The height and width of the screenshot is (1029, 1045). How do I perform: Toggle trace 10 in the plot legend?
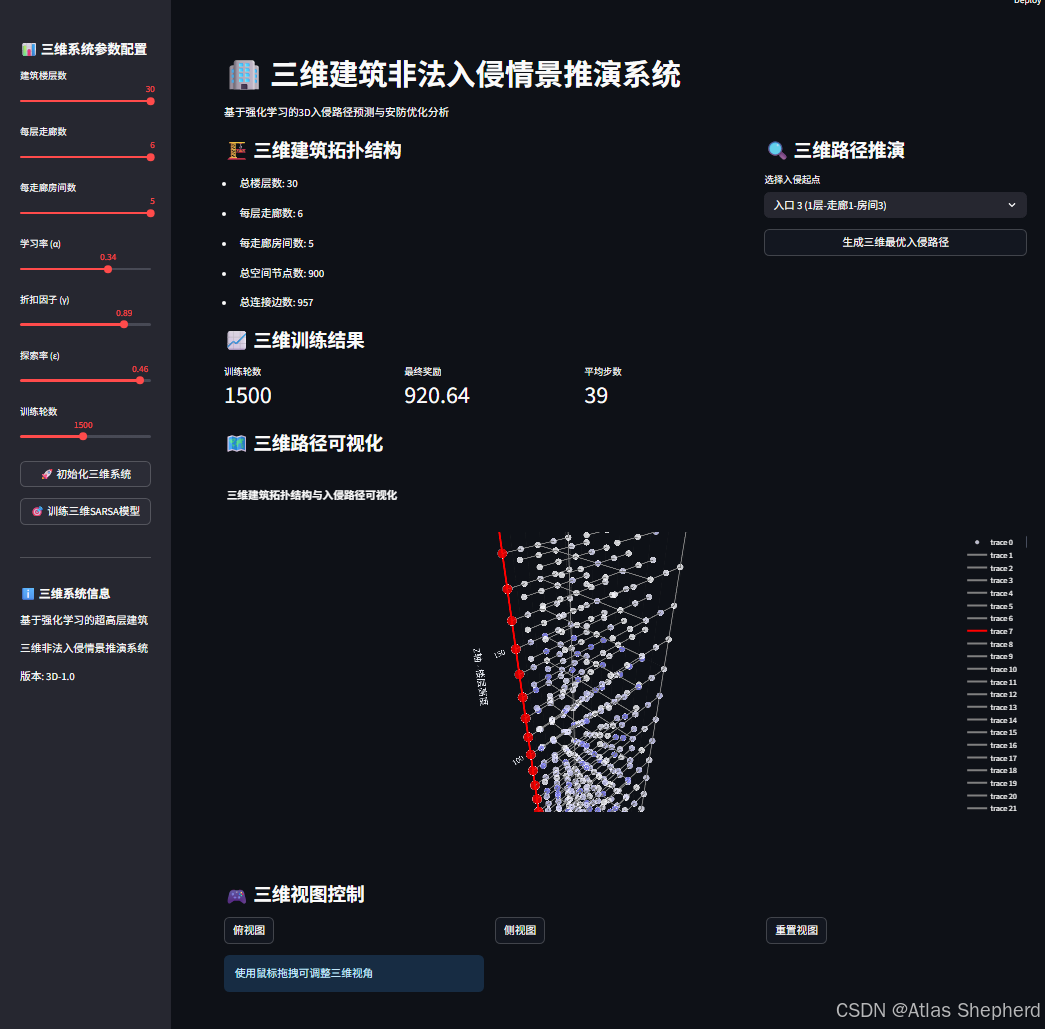tap(992, 669)
